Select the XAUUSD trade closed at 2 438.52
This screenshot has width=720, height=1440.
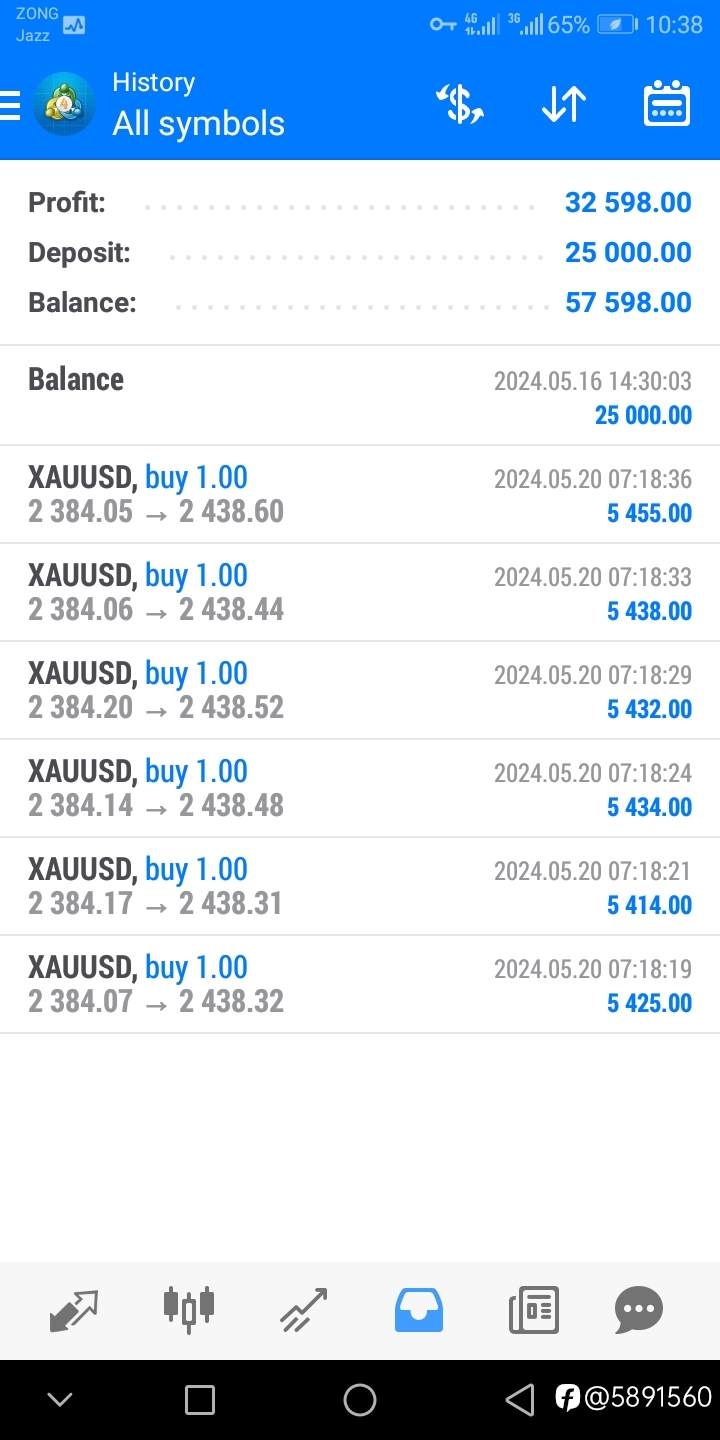(x=360, y=691)
